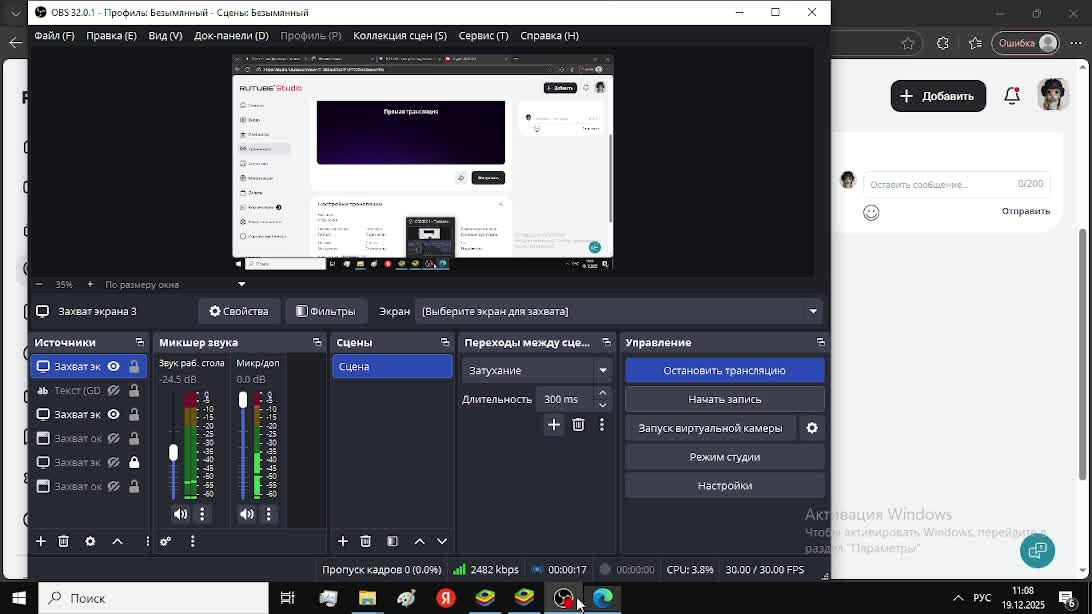Move selected source up in Источники

pyautogui.click(x=117, y=541)
